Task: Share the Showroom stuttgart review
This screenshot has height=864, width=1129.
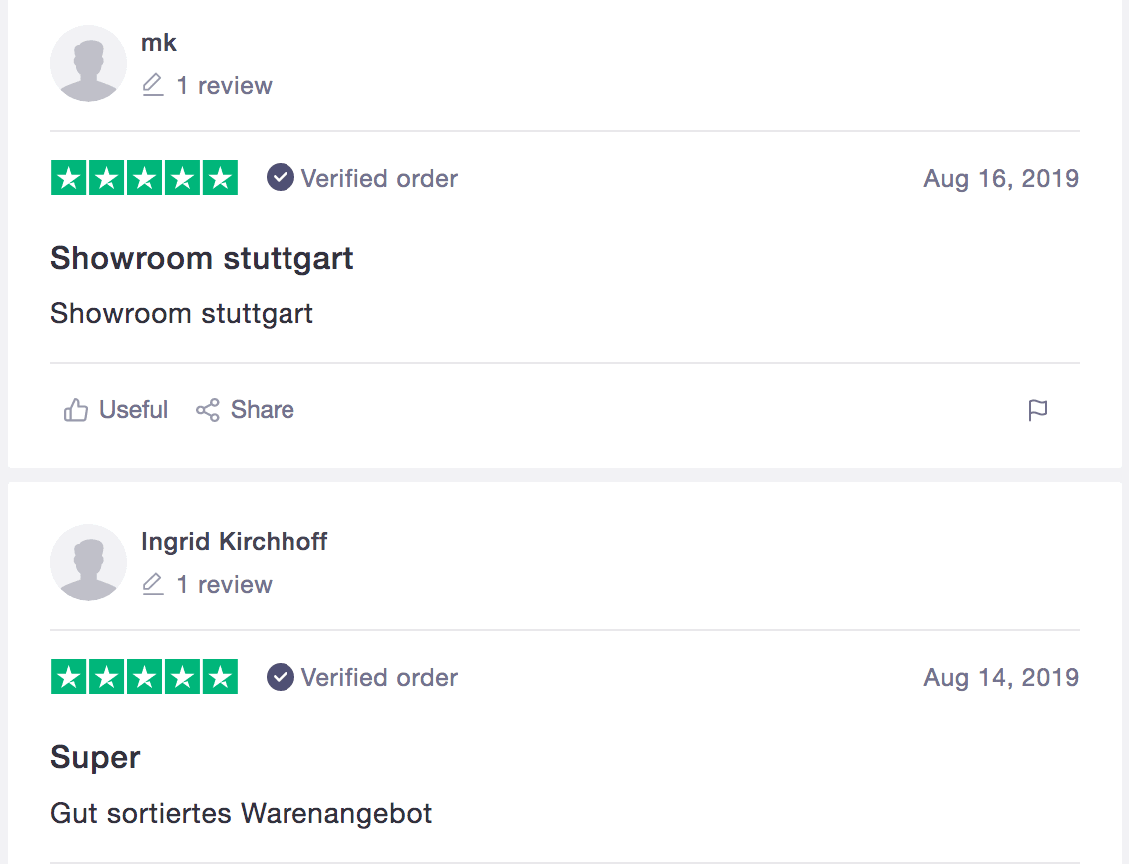Action: point(245,410)
